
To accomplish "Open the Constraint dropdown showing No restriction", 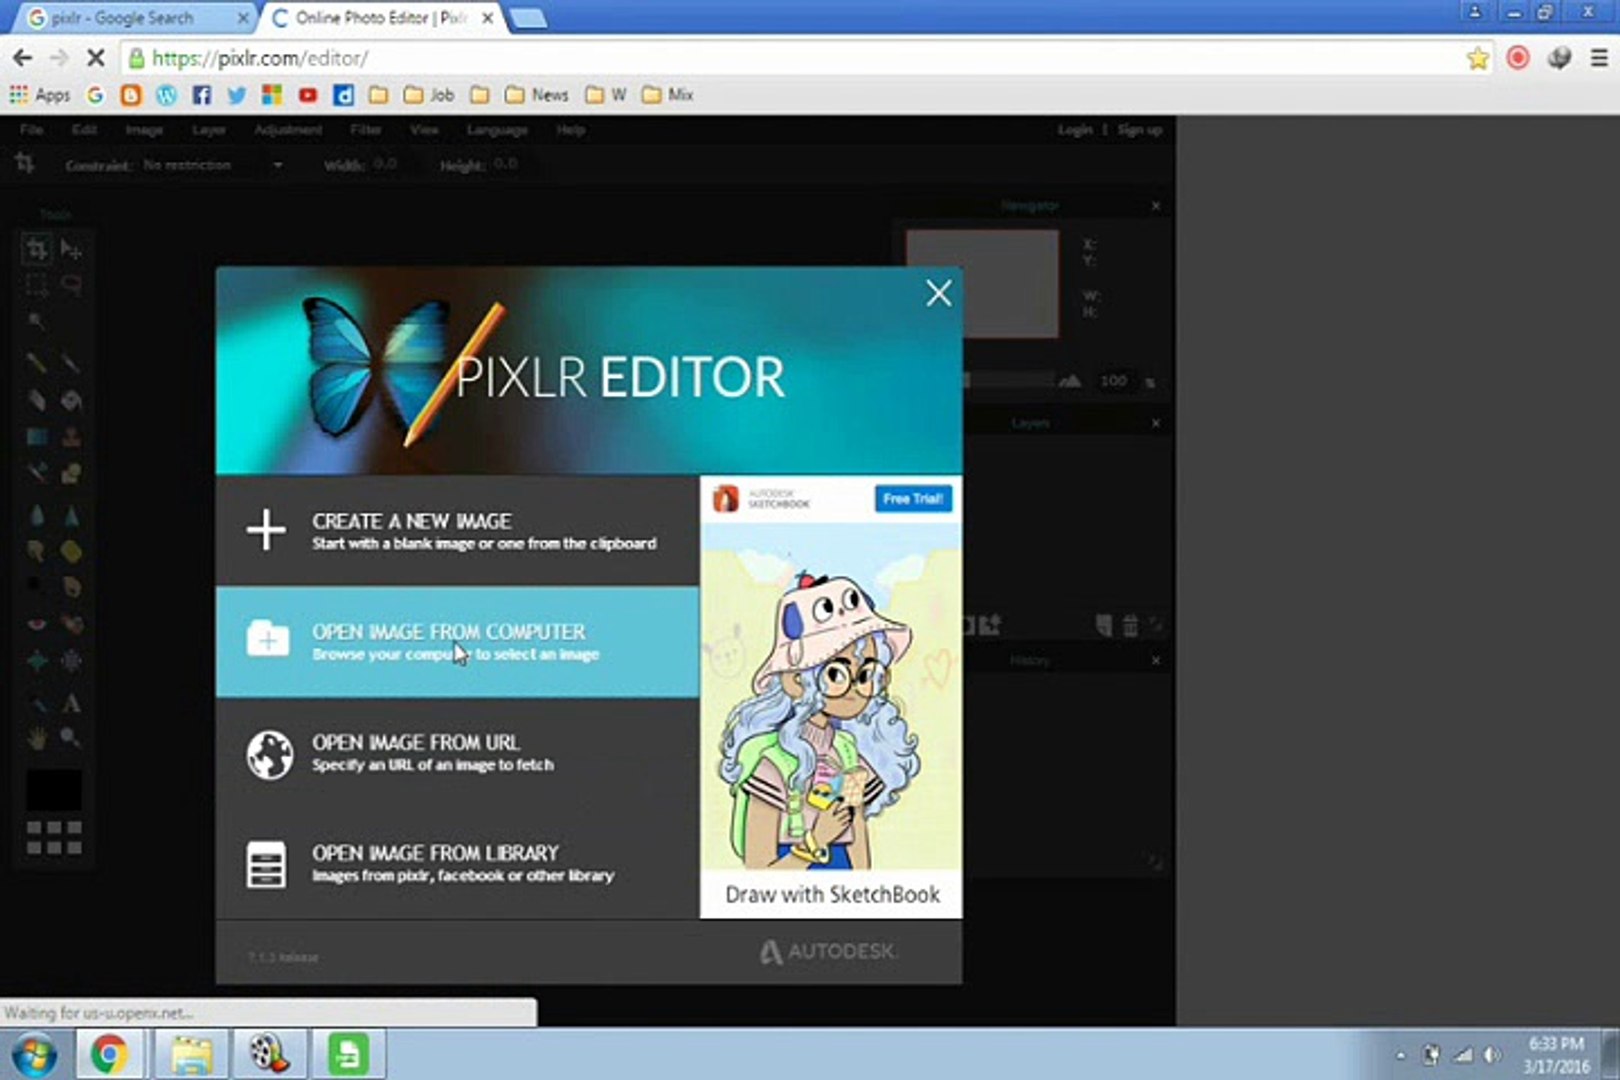I will (212, 165).
